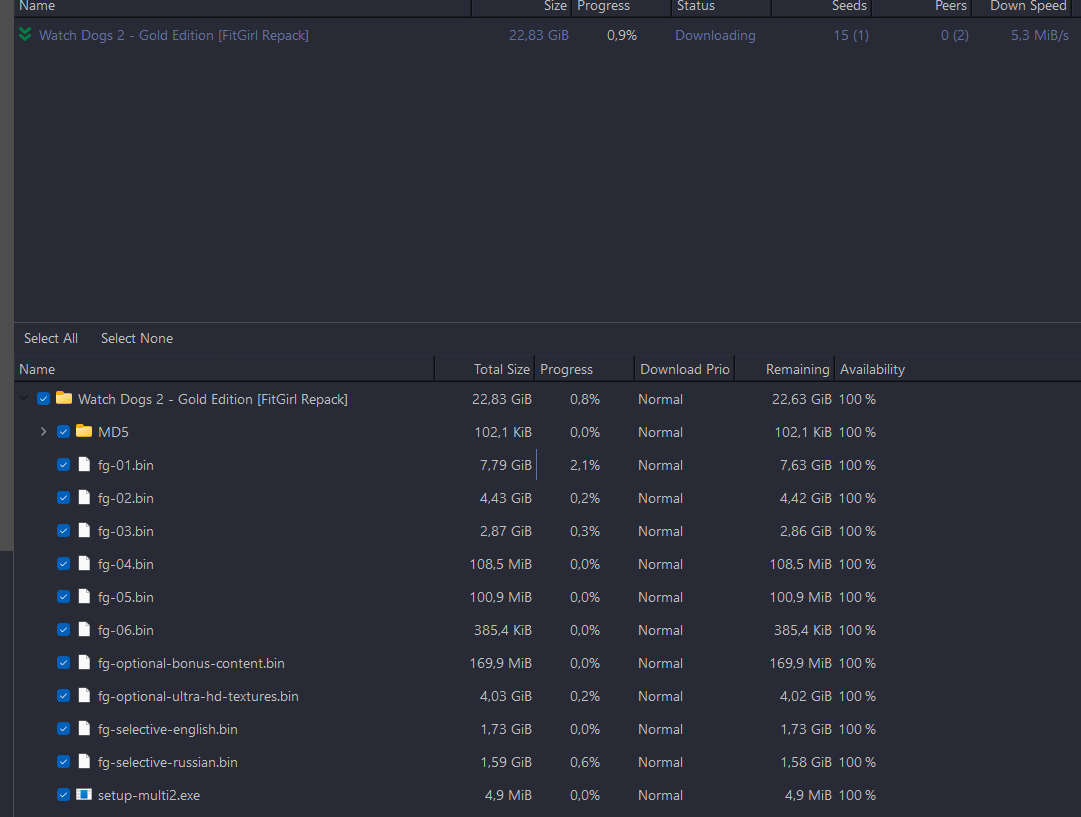
Task: Click the 15 (1) seeds value
Action: [x=851, y=35]
